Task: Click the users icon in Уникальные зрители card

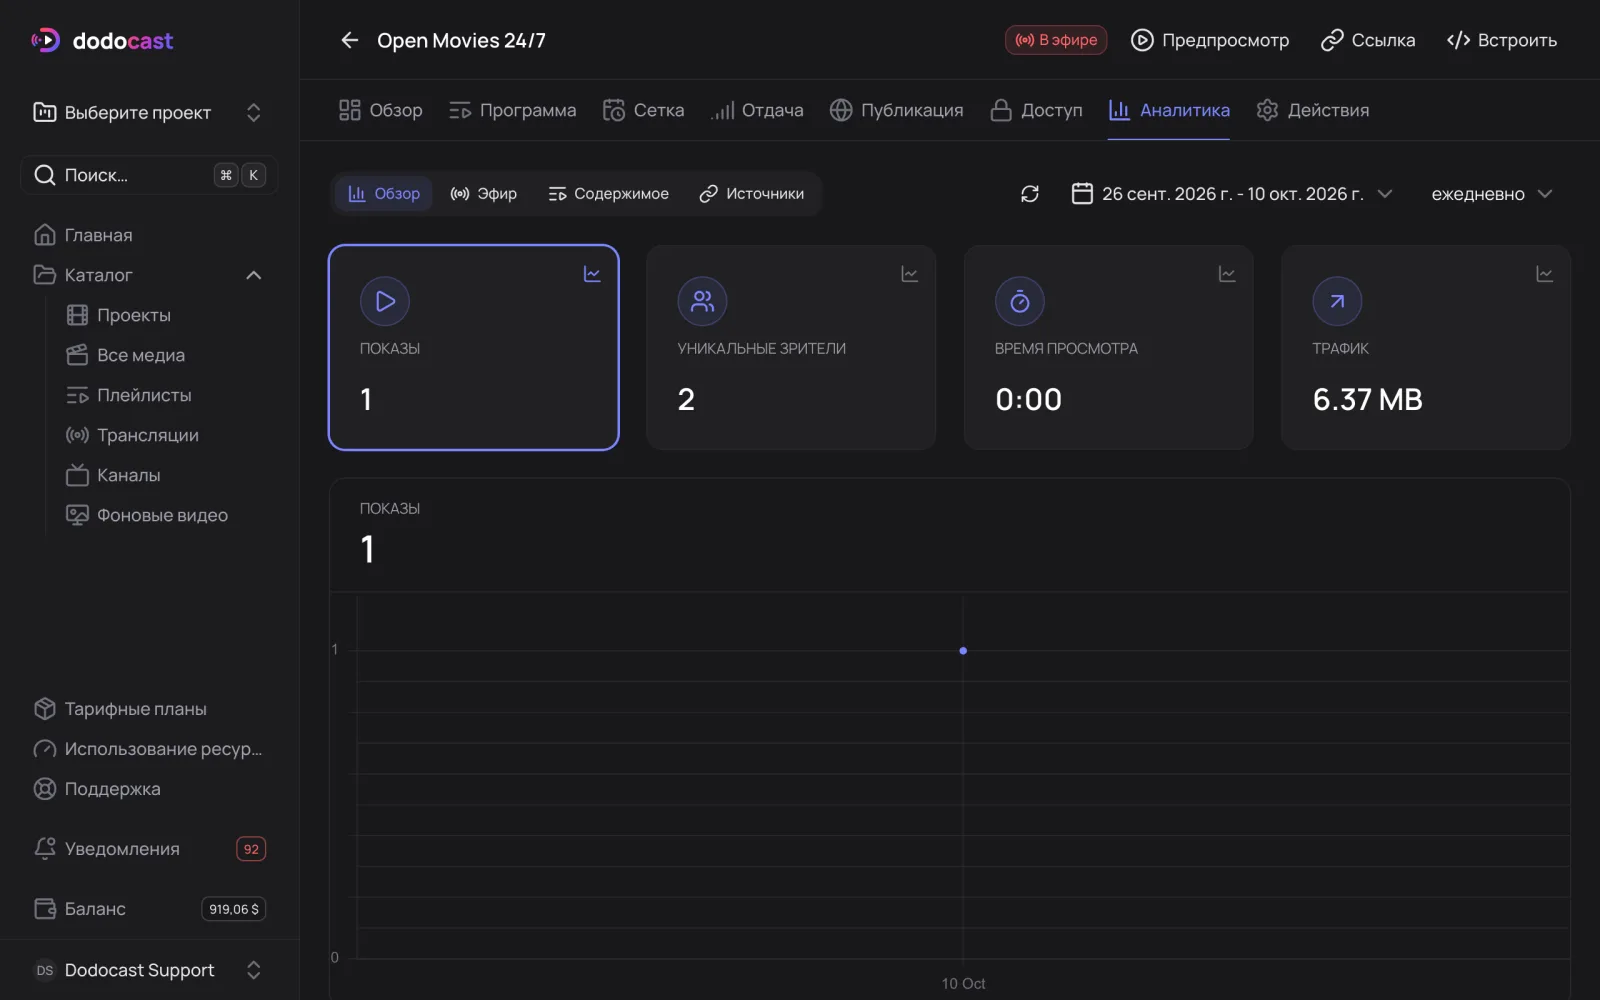Action: click(x=702, y=301)
